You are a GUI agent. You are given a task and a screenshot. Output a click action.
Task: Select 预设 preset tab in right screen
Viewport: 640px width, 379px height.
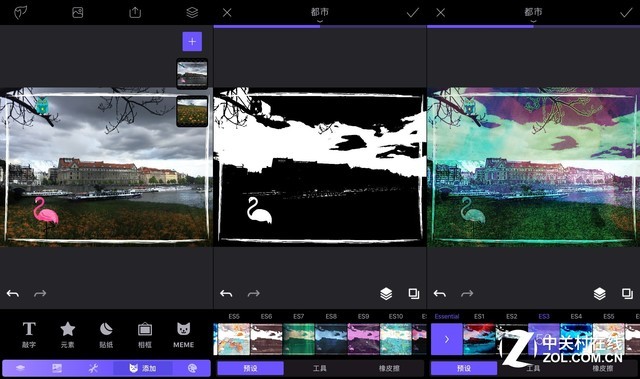point(464,368)
